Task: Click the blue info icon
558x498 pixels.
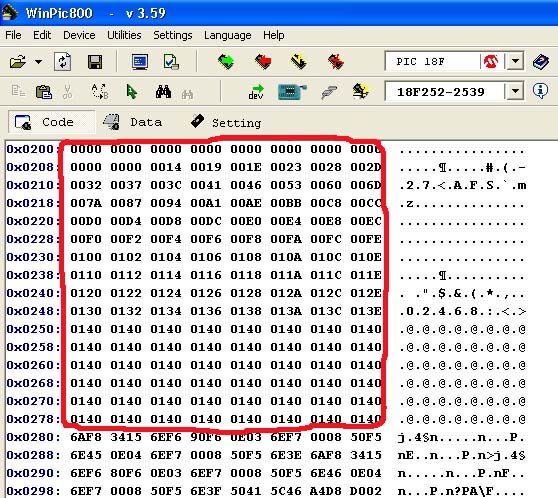Action: [540, 91]
